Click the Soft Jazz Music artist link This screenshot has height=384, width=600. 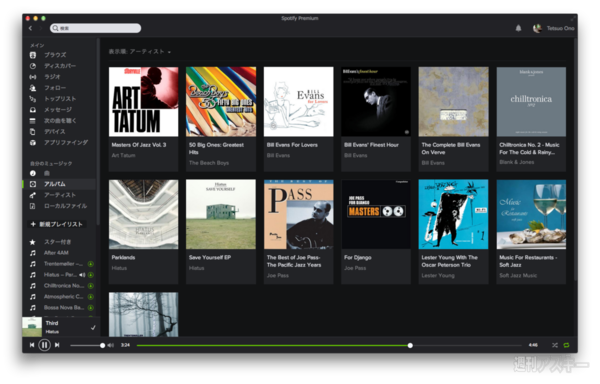click(x=518, y=275)
